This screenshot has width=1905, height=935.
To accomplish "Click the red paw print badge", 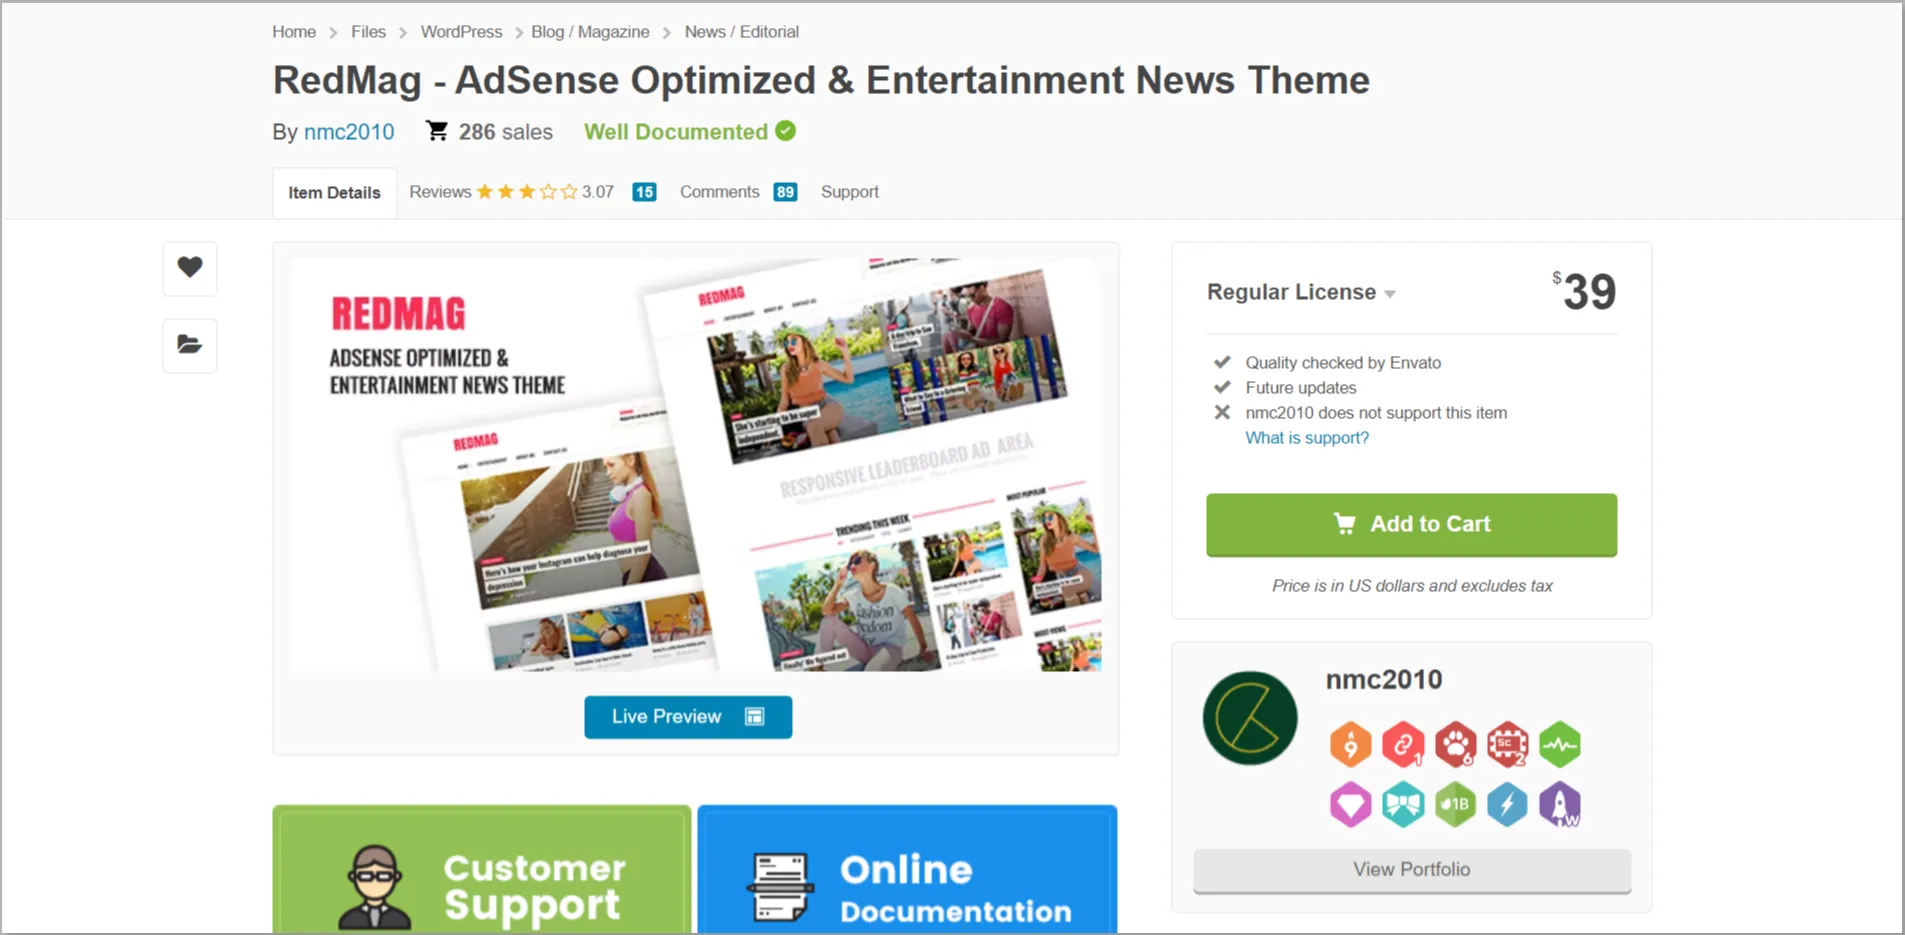I will click(x=1455, y=745).
